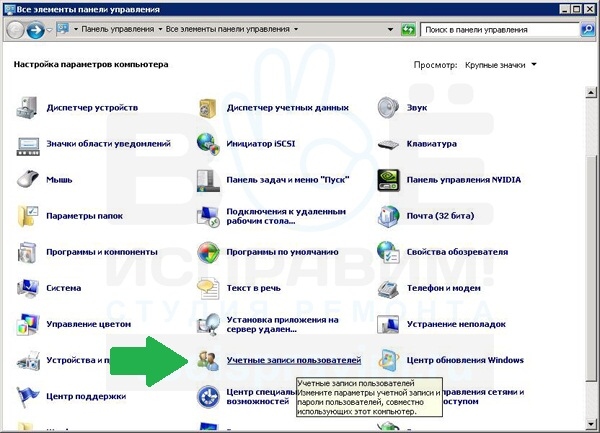The height and width of the screenshot is (433, 600).
Task: Open the Значки области уведомлений link text
Action: tap(108, 144)
